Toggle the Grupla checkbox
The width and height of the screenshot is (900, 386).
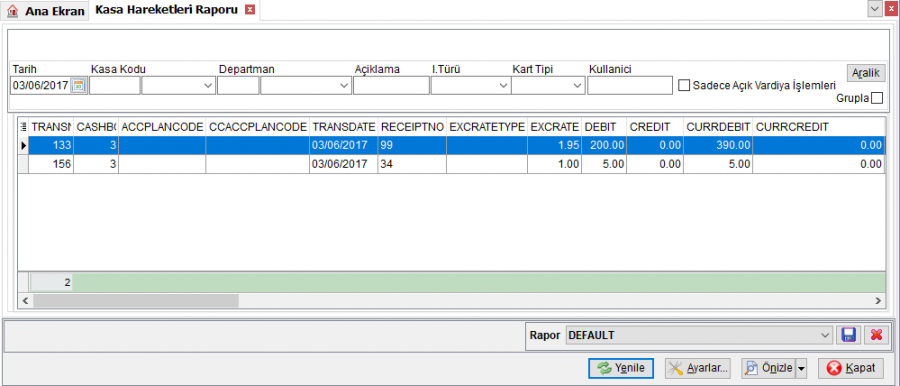click(x=876, y=98)
